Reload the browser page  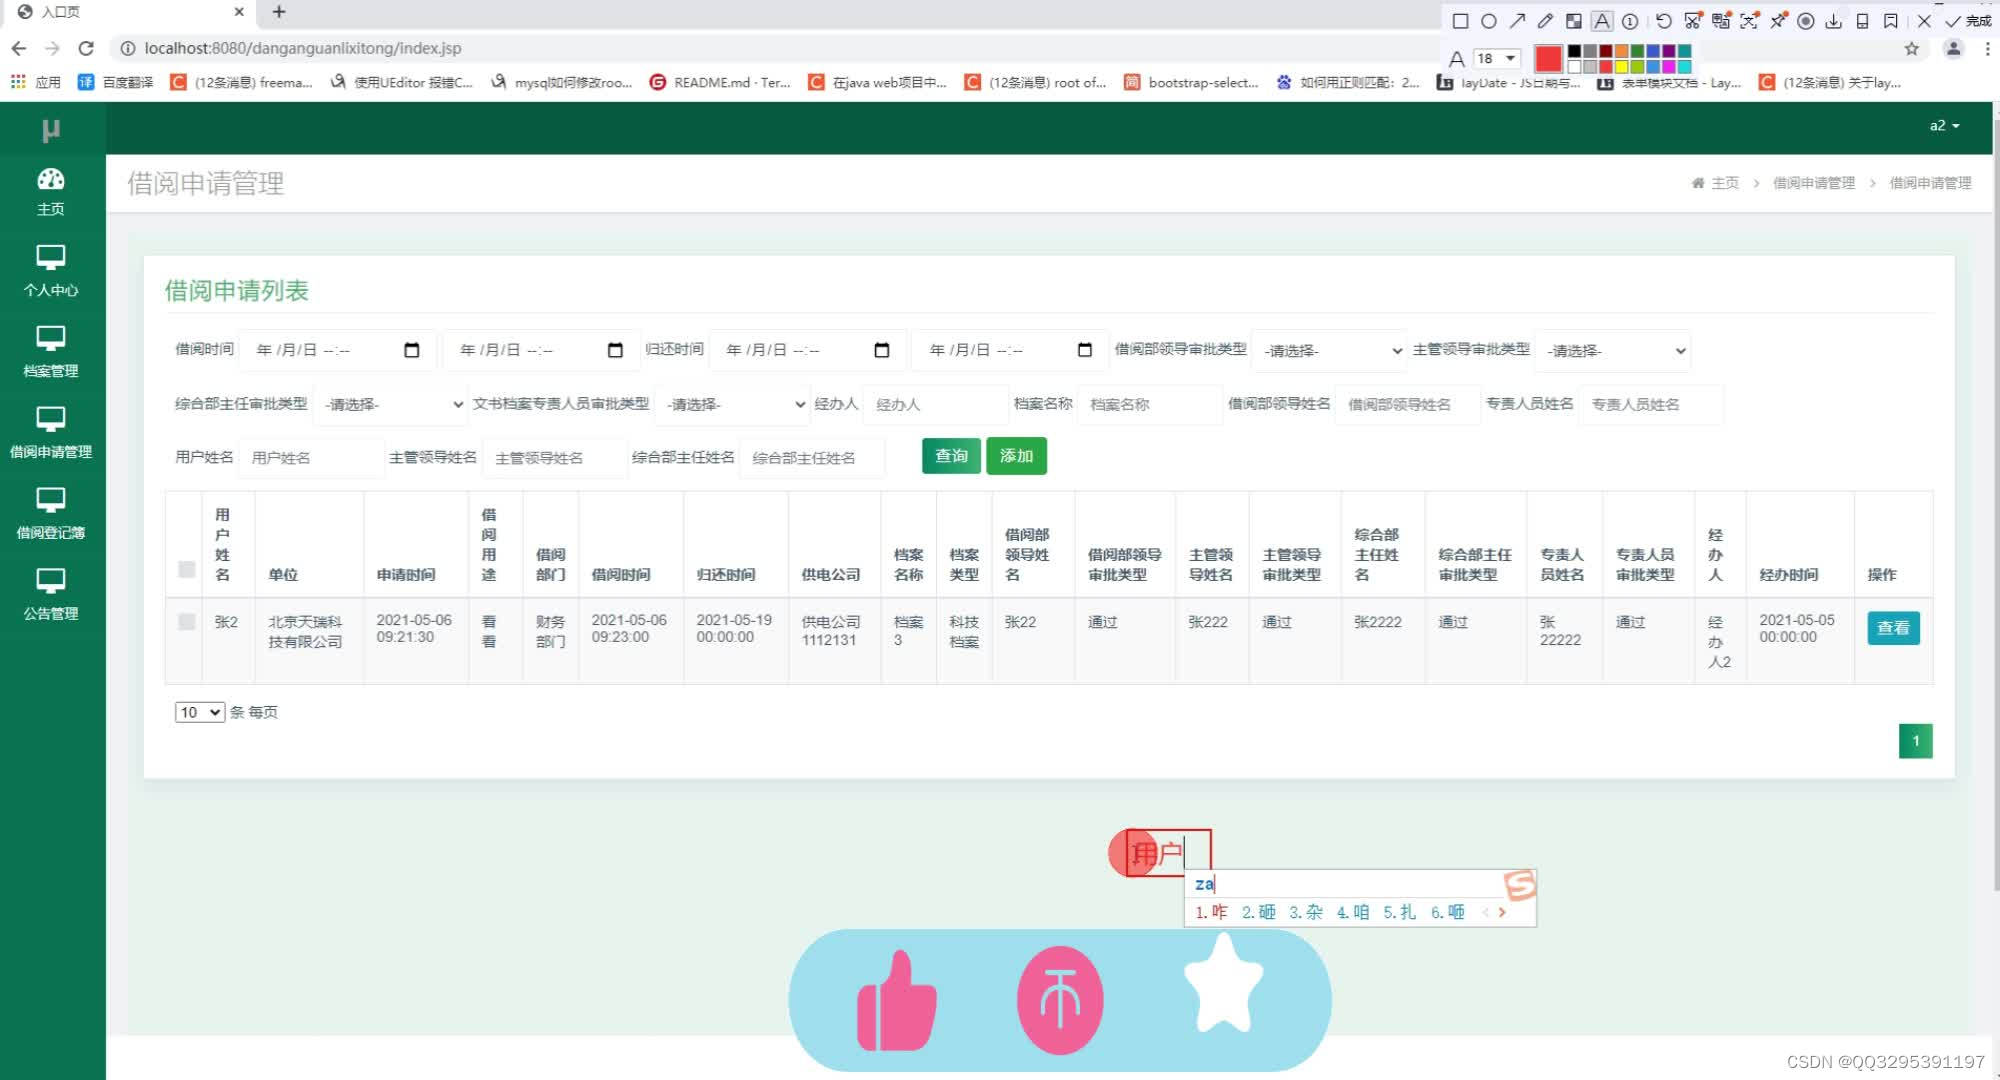(x=86, y=48)
